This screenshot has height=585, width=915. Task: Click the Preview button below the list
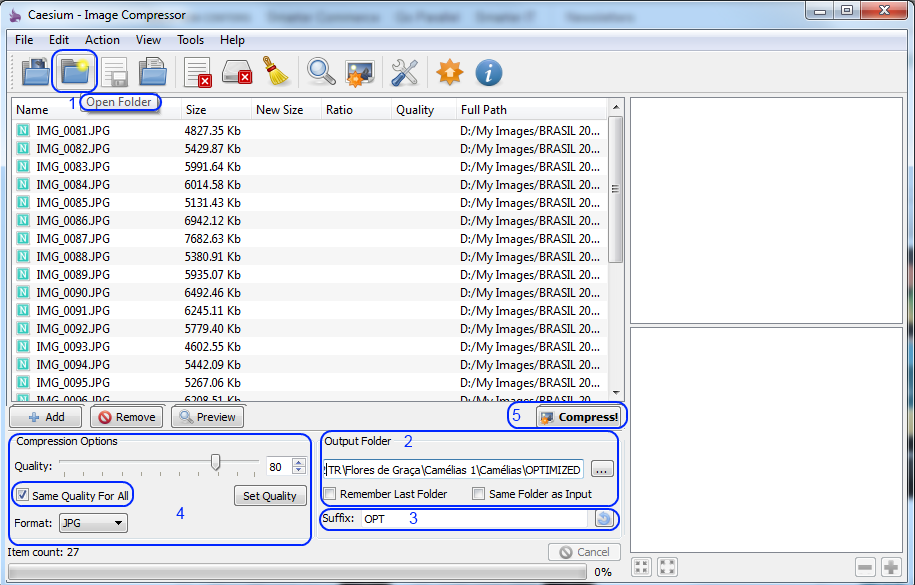(207, 417)
